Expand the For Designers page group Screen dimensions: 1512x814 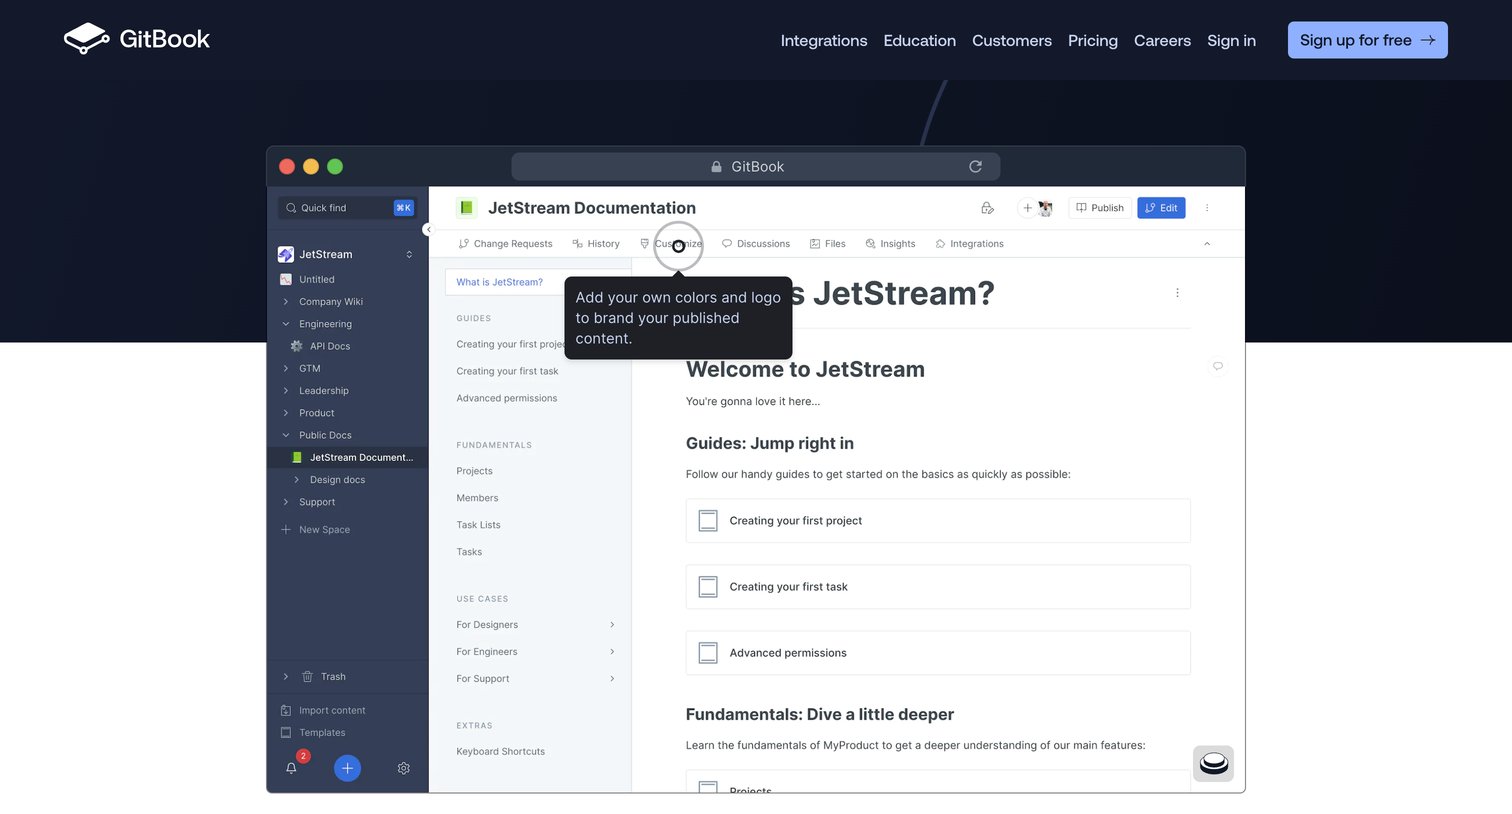pyautogui.click(x=612, y=625)
